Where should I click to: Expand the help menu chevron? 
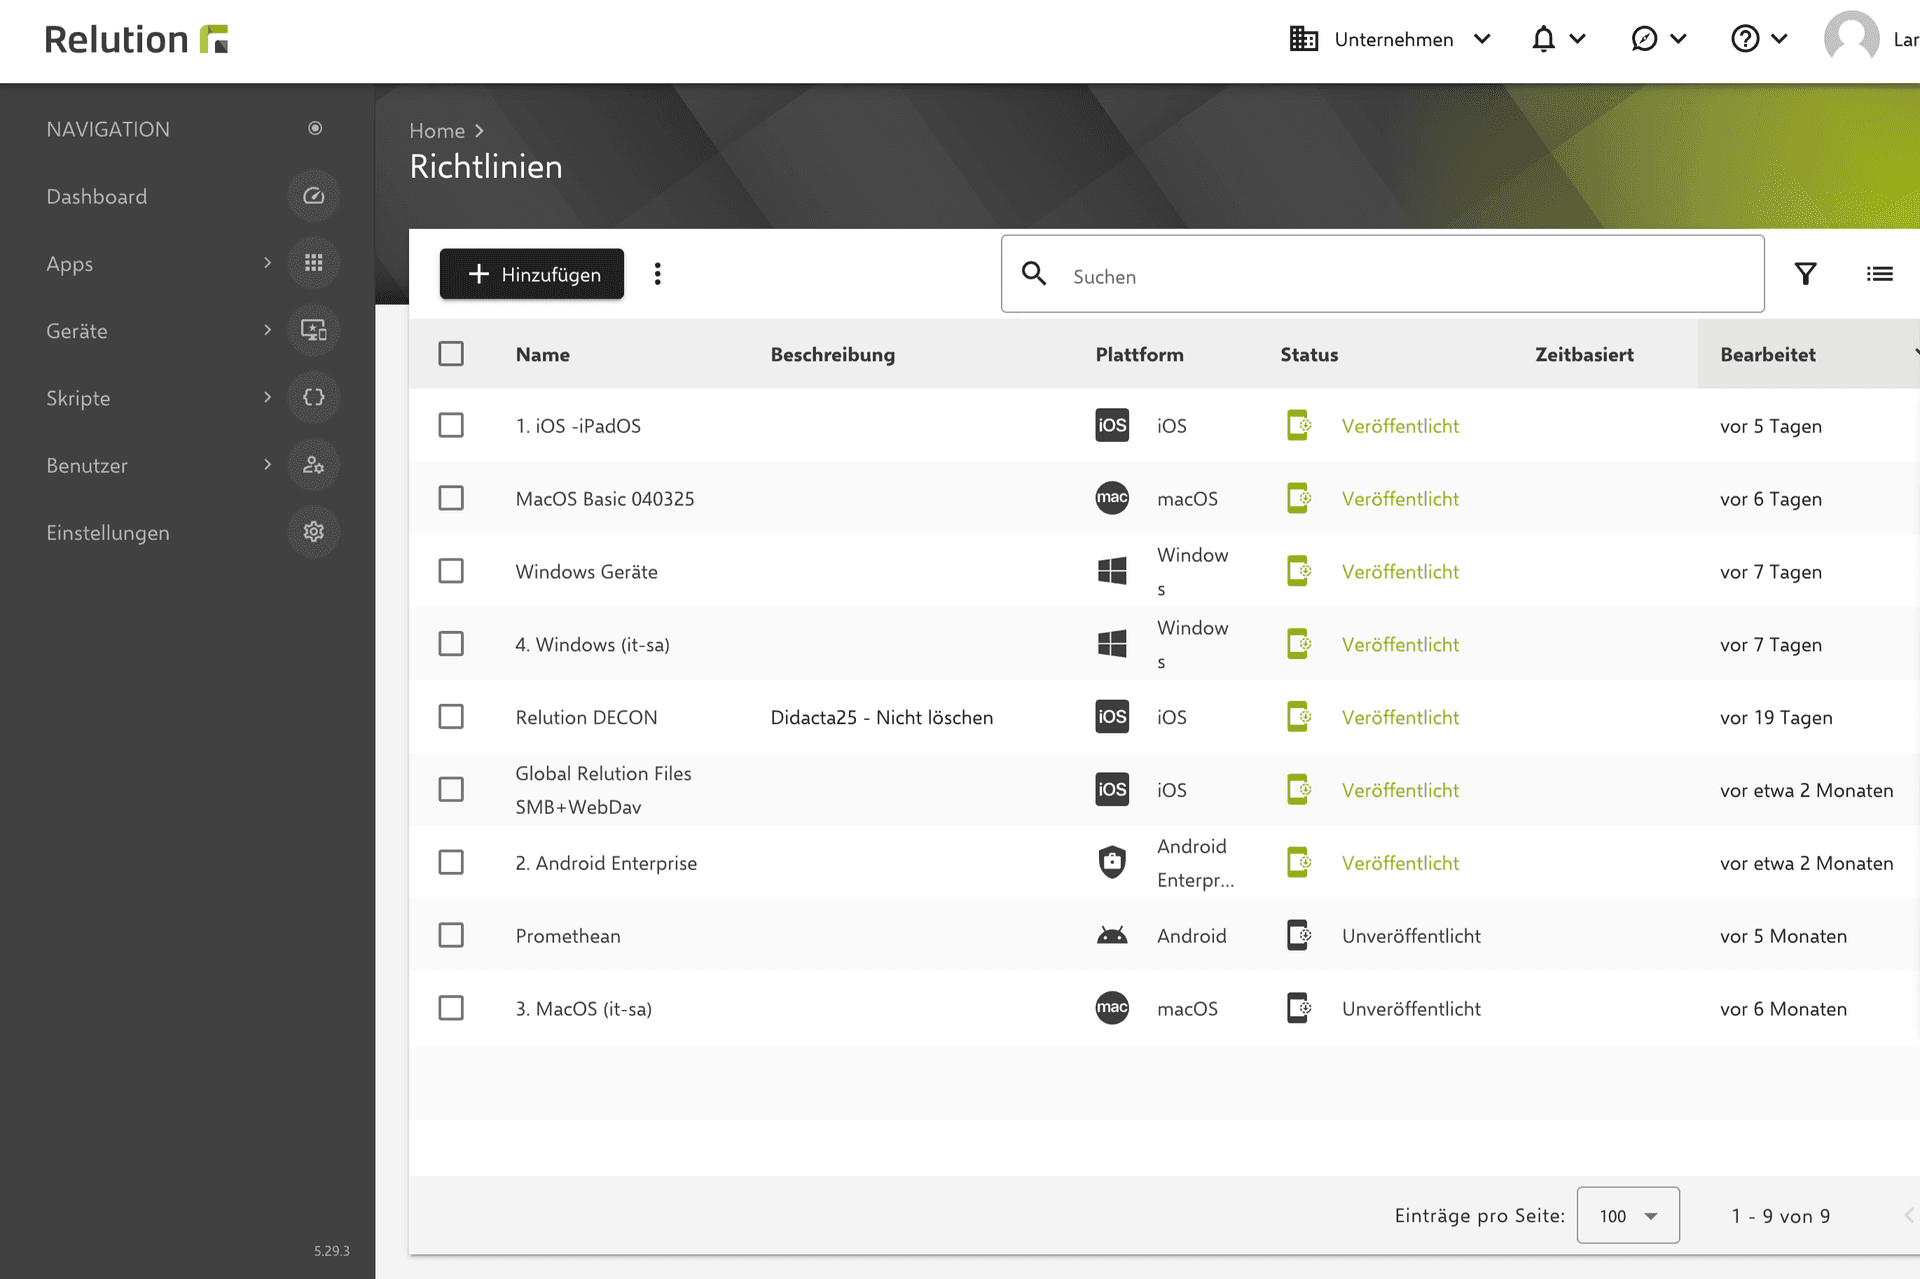click(x=1779, y=39)
